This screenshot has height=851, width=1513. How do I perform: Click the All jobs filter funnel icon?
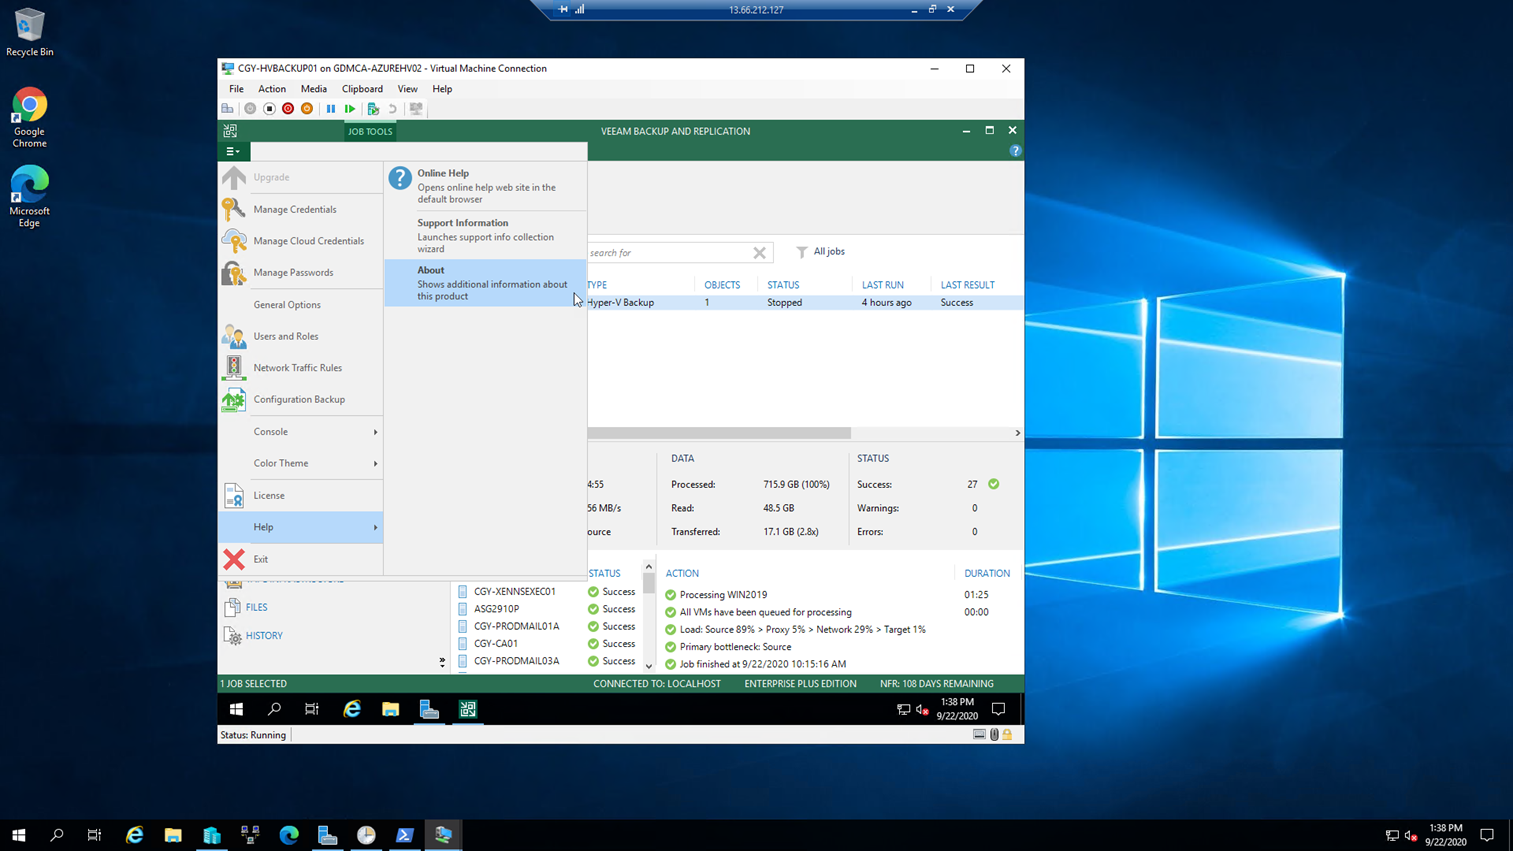pos(802,252)
